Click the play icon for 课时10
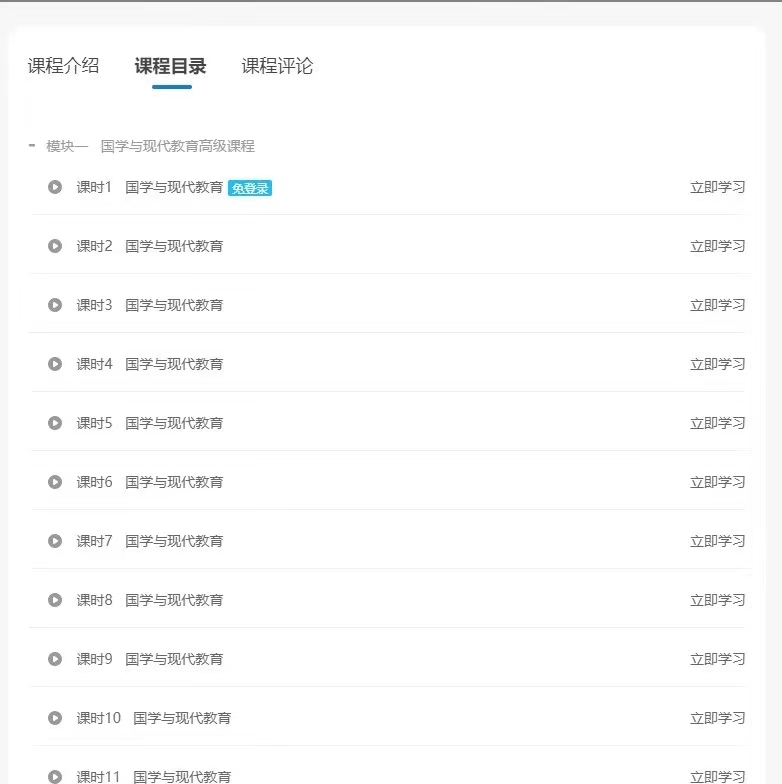 (x=55, y=718)
